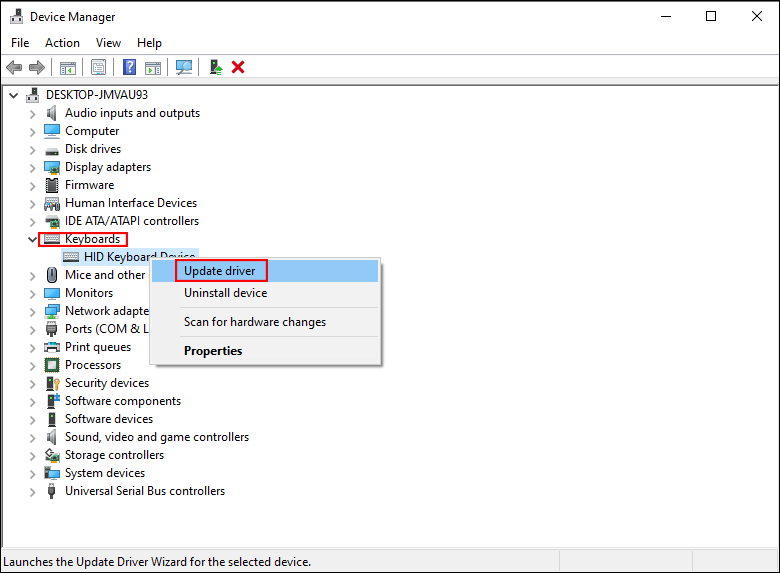Screen dimensions: 780x573
Task: Expand the System devices node
Action: click(33, 474)
